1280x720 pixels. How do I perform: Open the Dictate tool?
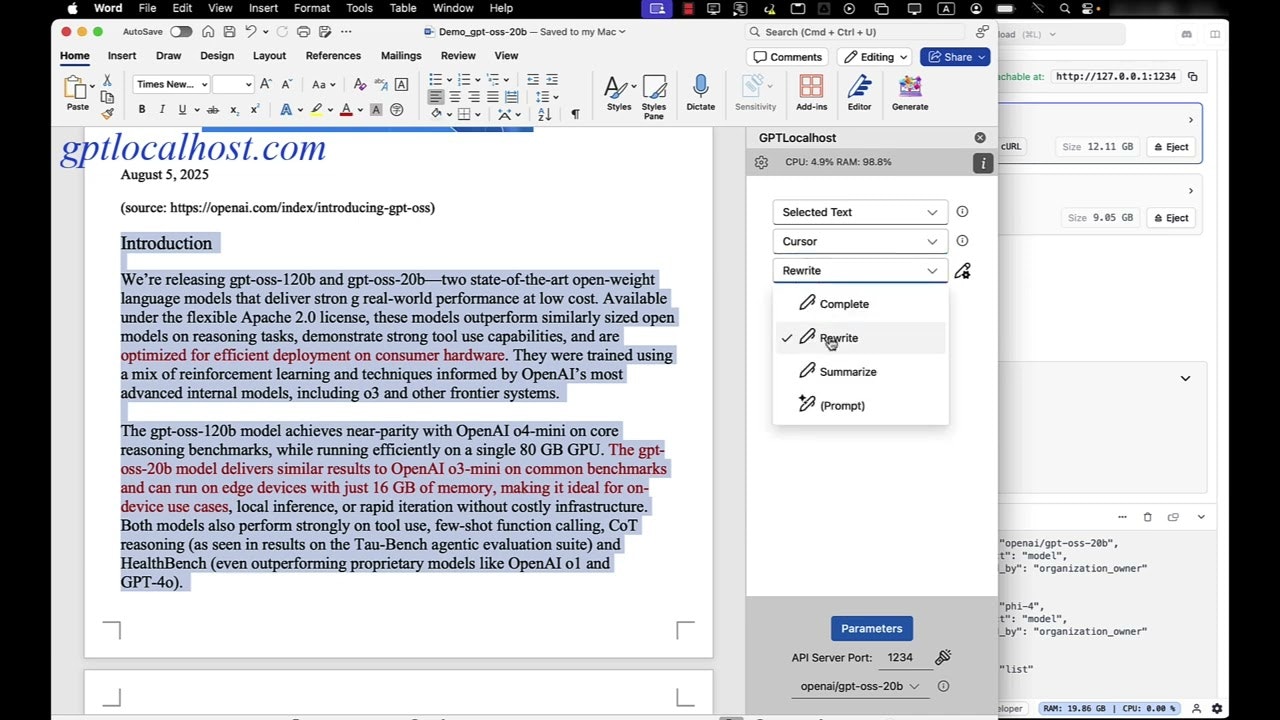coord(700,92)
